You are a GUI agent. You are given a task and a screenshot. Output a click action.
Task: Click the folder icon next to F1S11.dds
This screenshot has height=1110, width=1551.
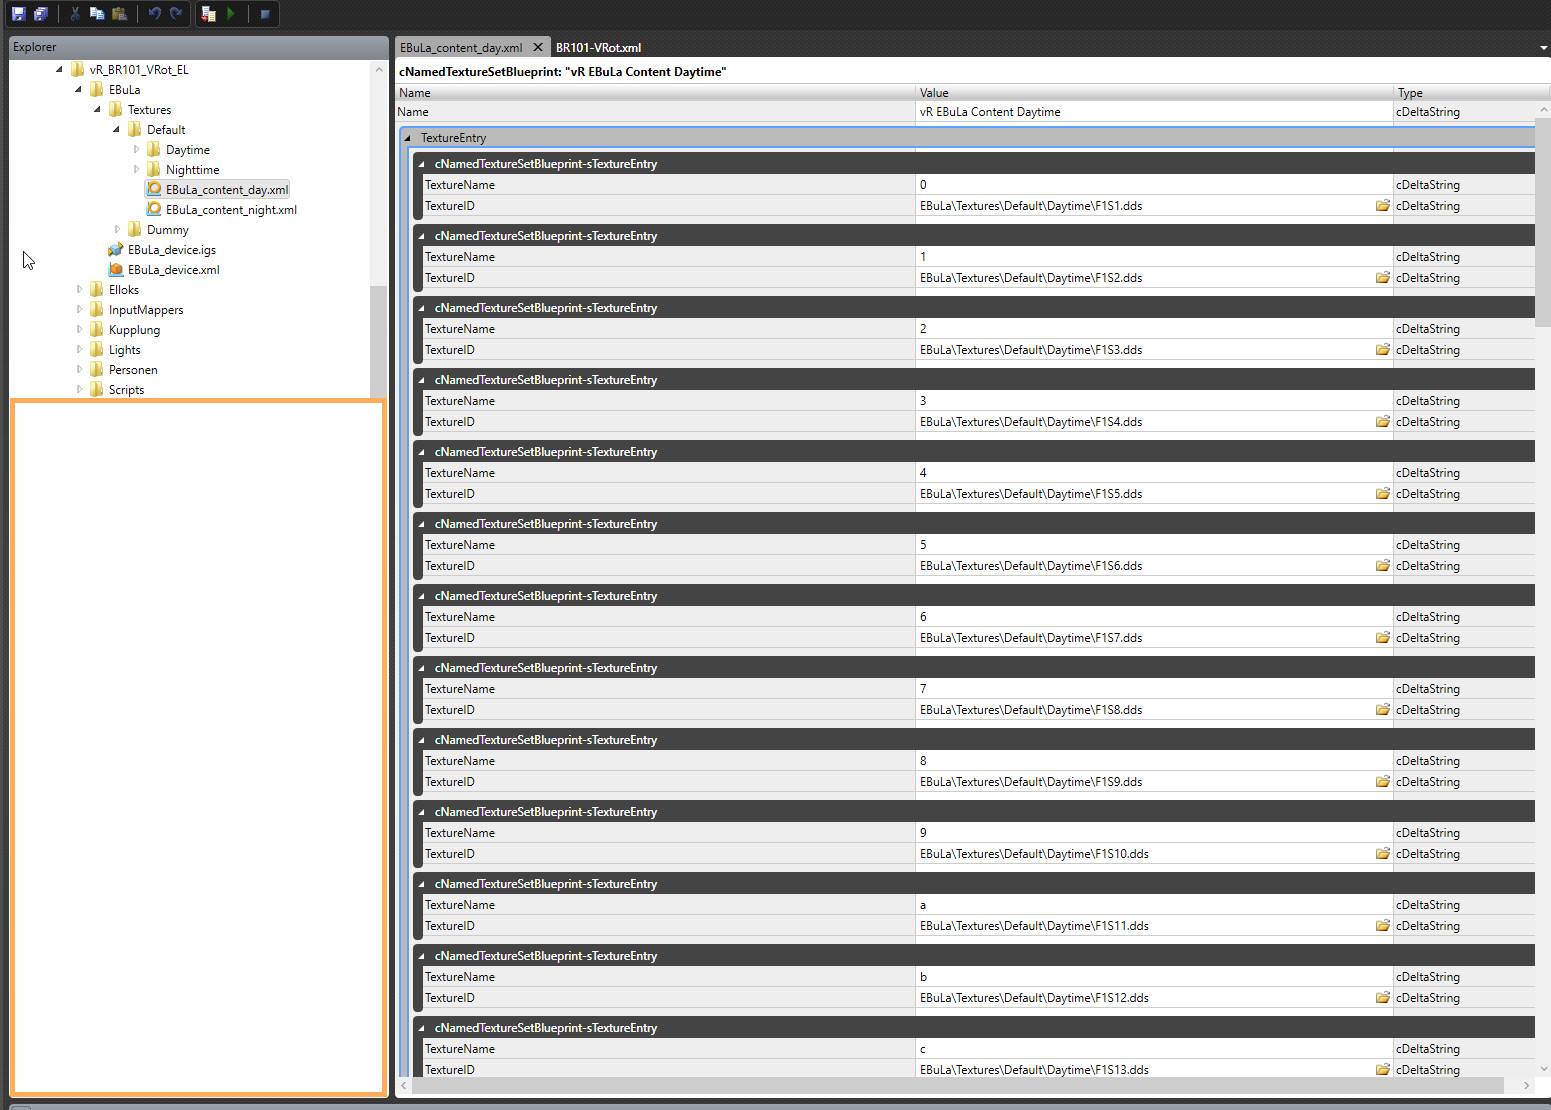coord(1382,926)
